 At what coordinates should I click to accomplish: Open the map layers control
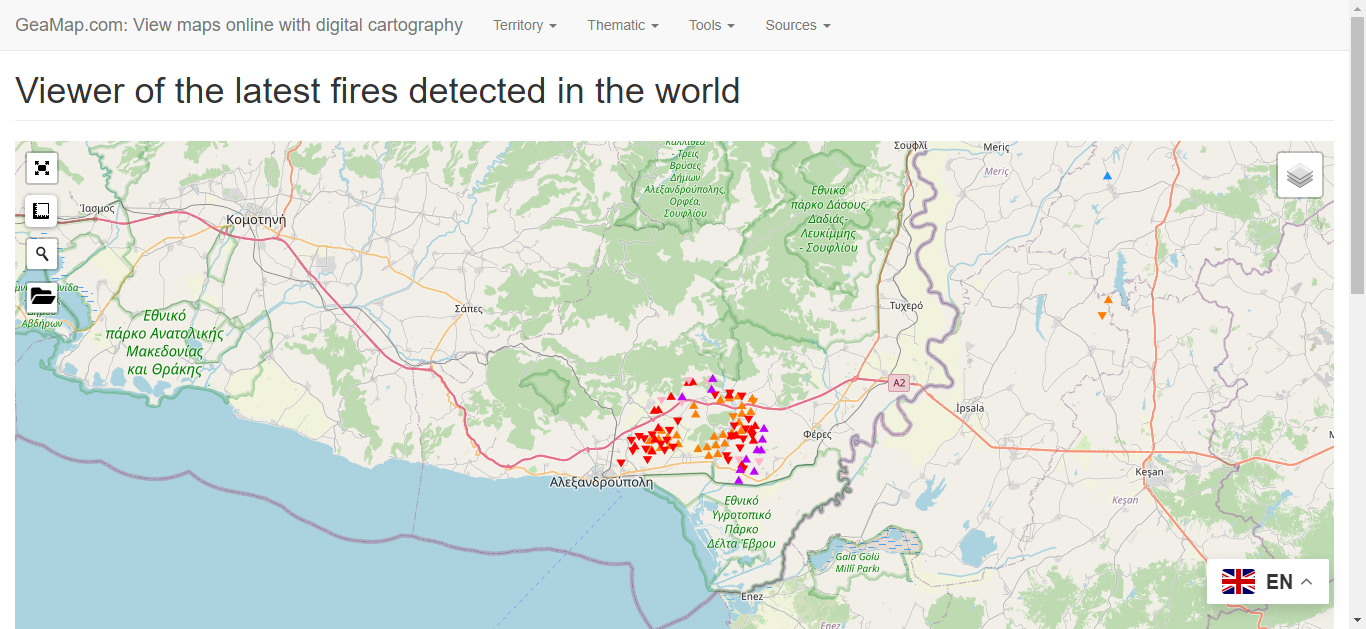point(1299,176)
